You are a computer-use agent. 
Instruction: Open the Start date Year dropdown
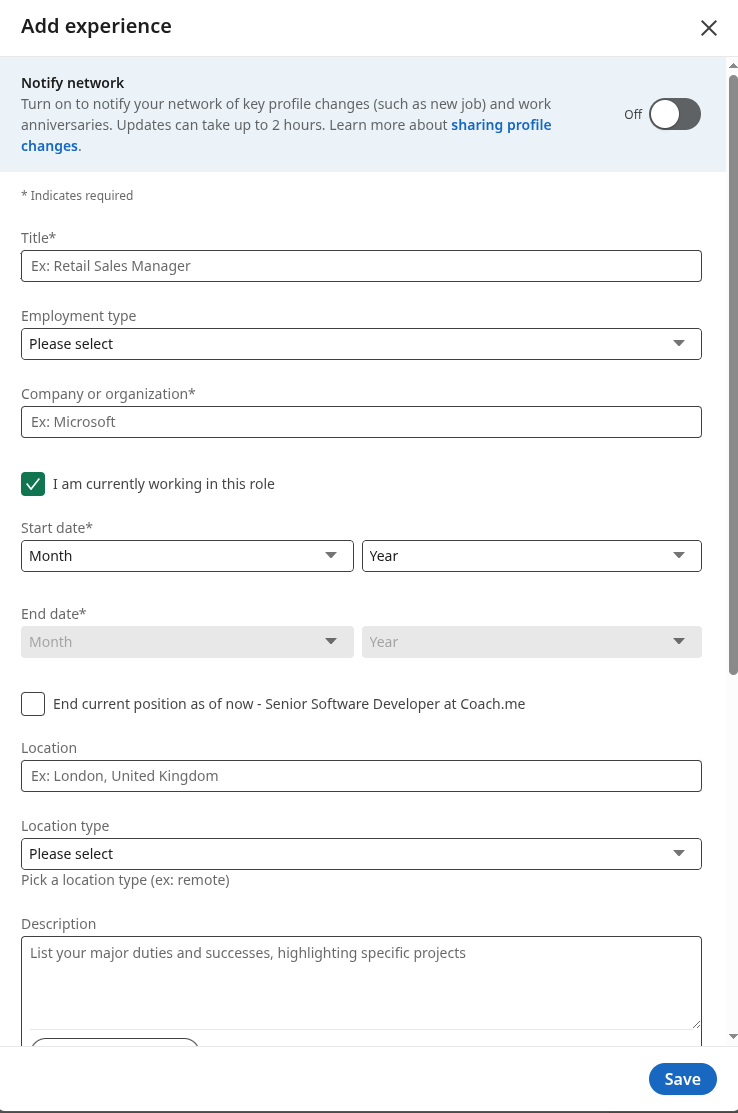tap(531, 556)
